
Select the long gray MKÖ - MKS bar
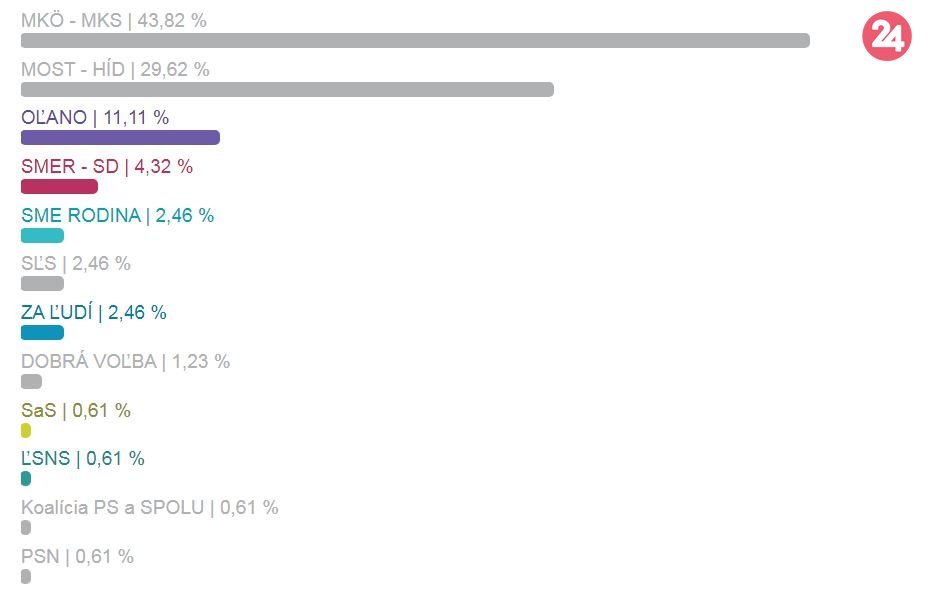point(415,40)
